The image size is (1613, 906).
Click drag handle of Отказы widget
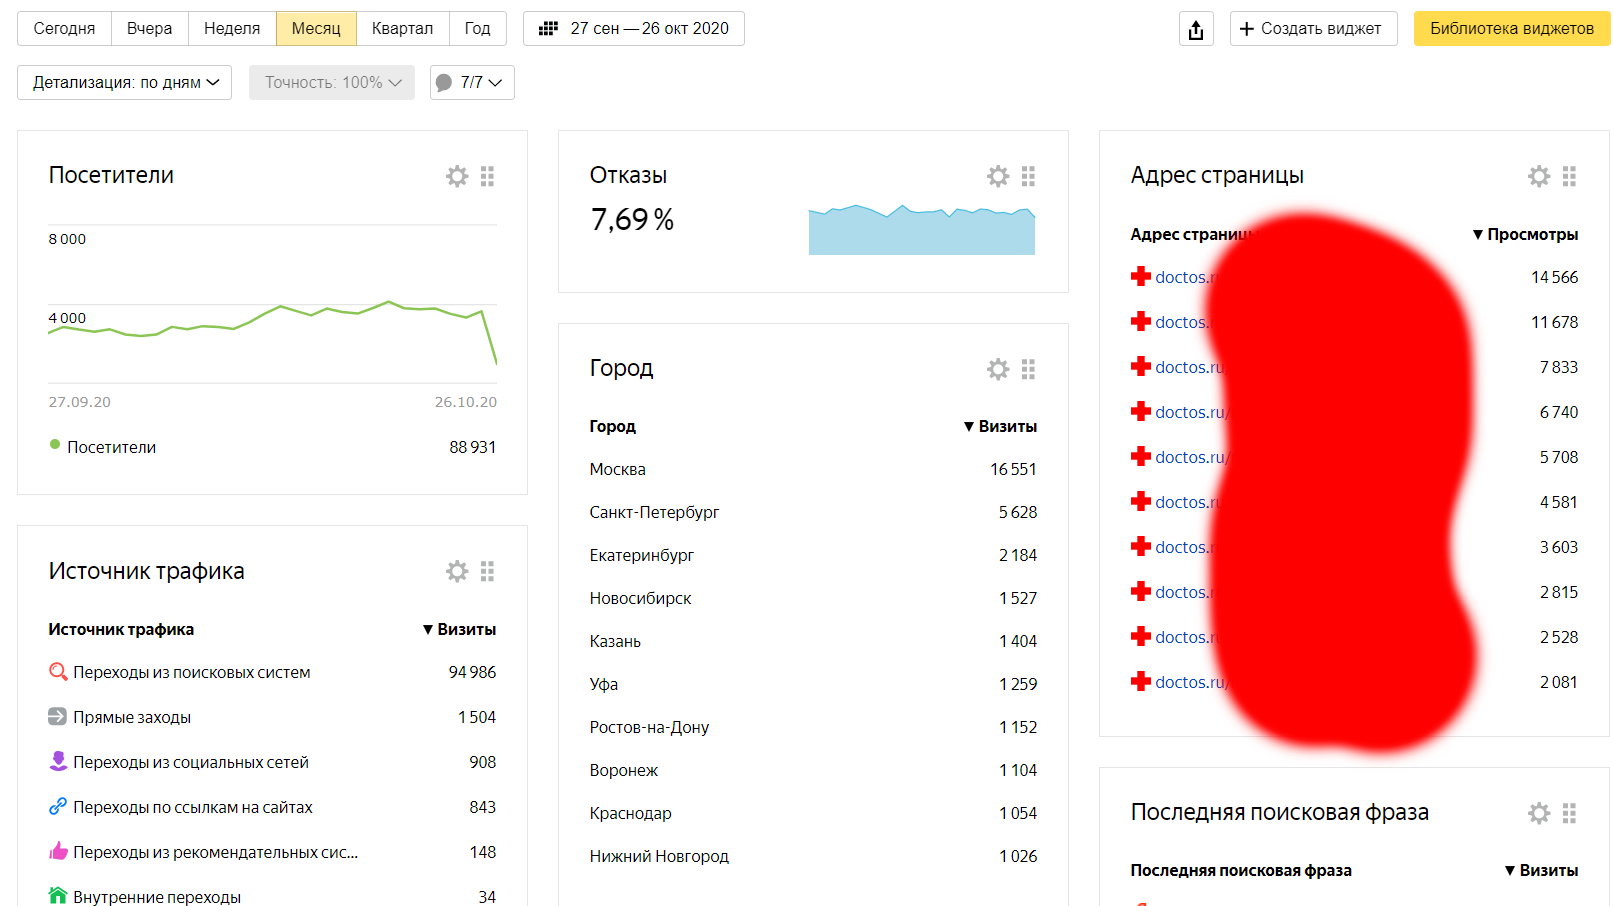(1028, 176)
